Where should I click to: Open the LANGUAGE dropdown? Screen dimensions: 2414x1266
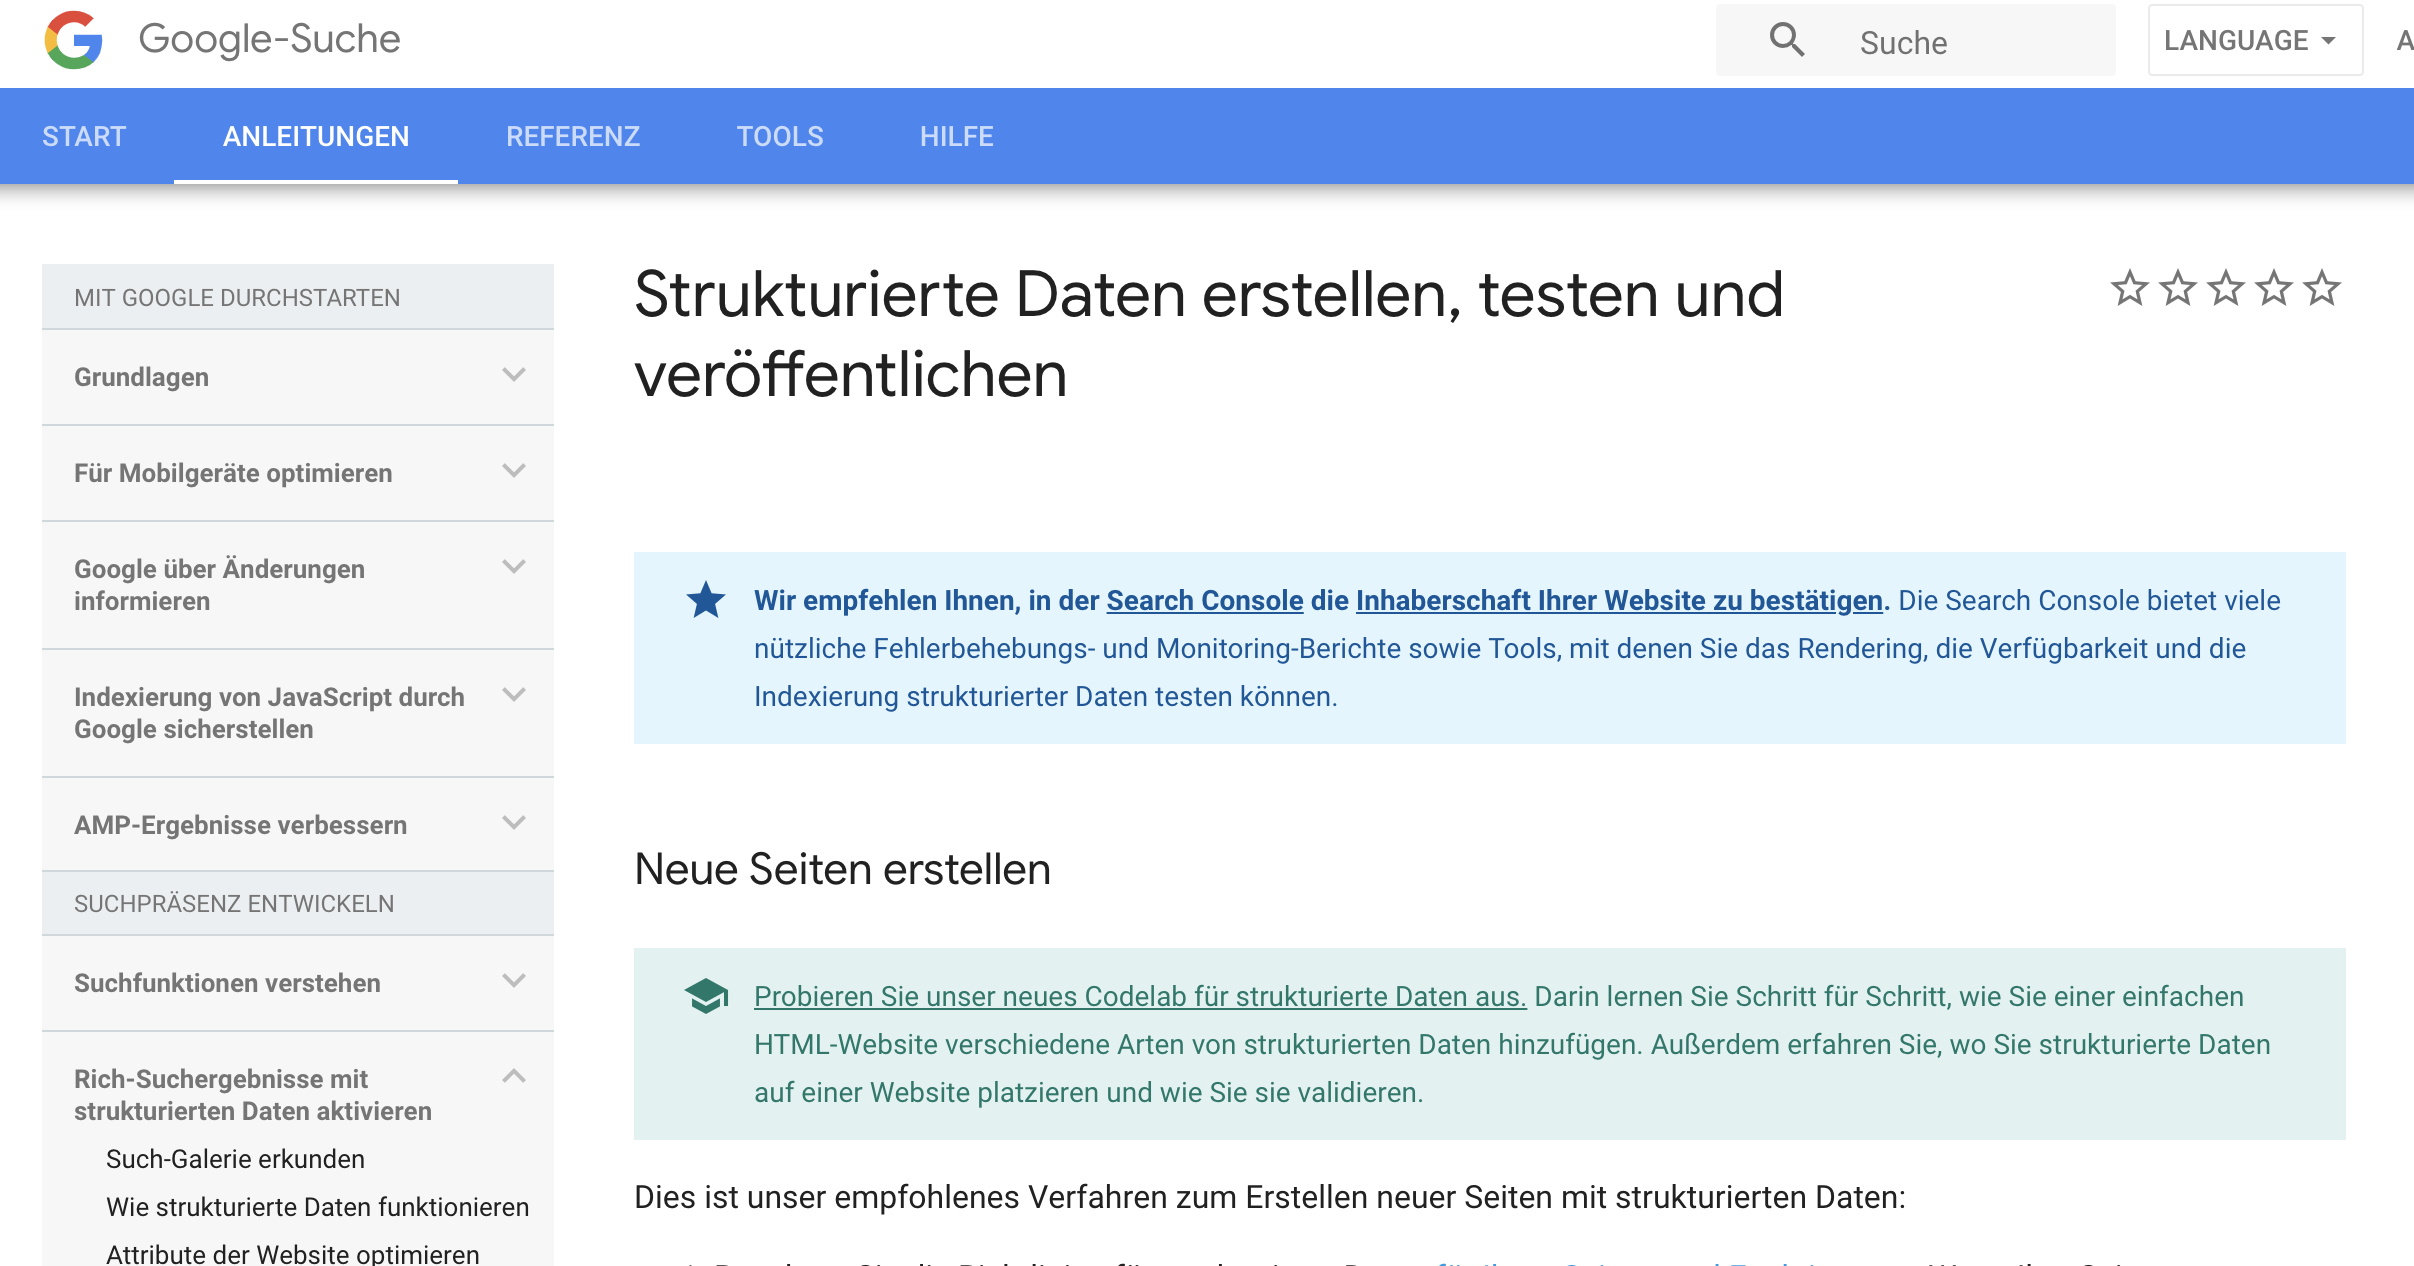click(2254, 40)
